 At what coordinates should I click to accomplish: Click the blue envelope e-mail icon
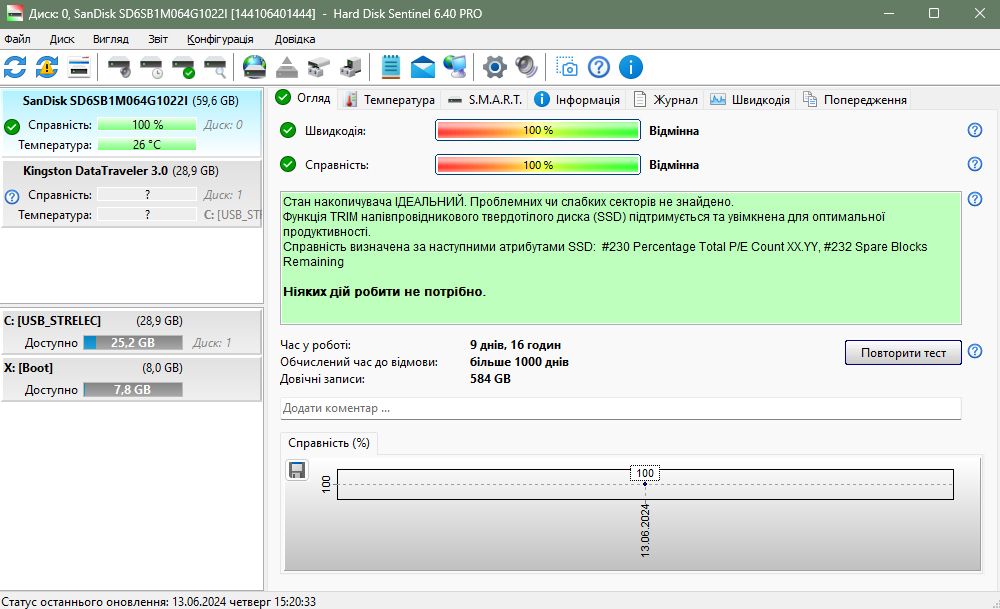pos(422,67)
